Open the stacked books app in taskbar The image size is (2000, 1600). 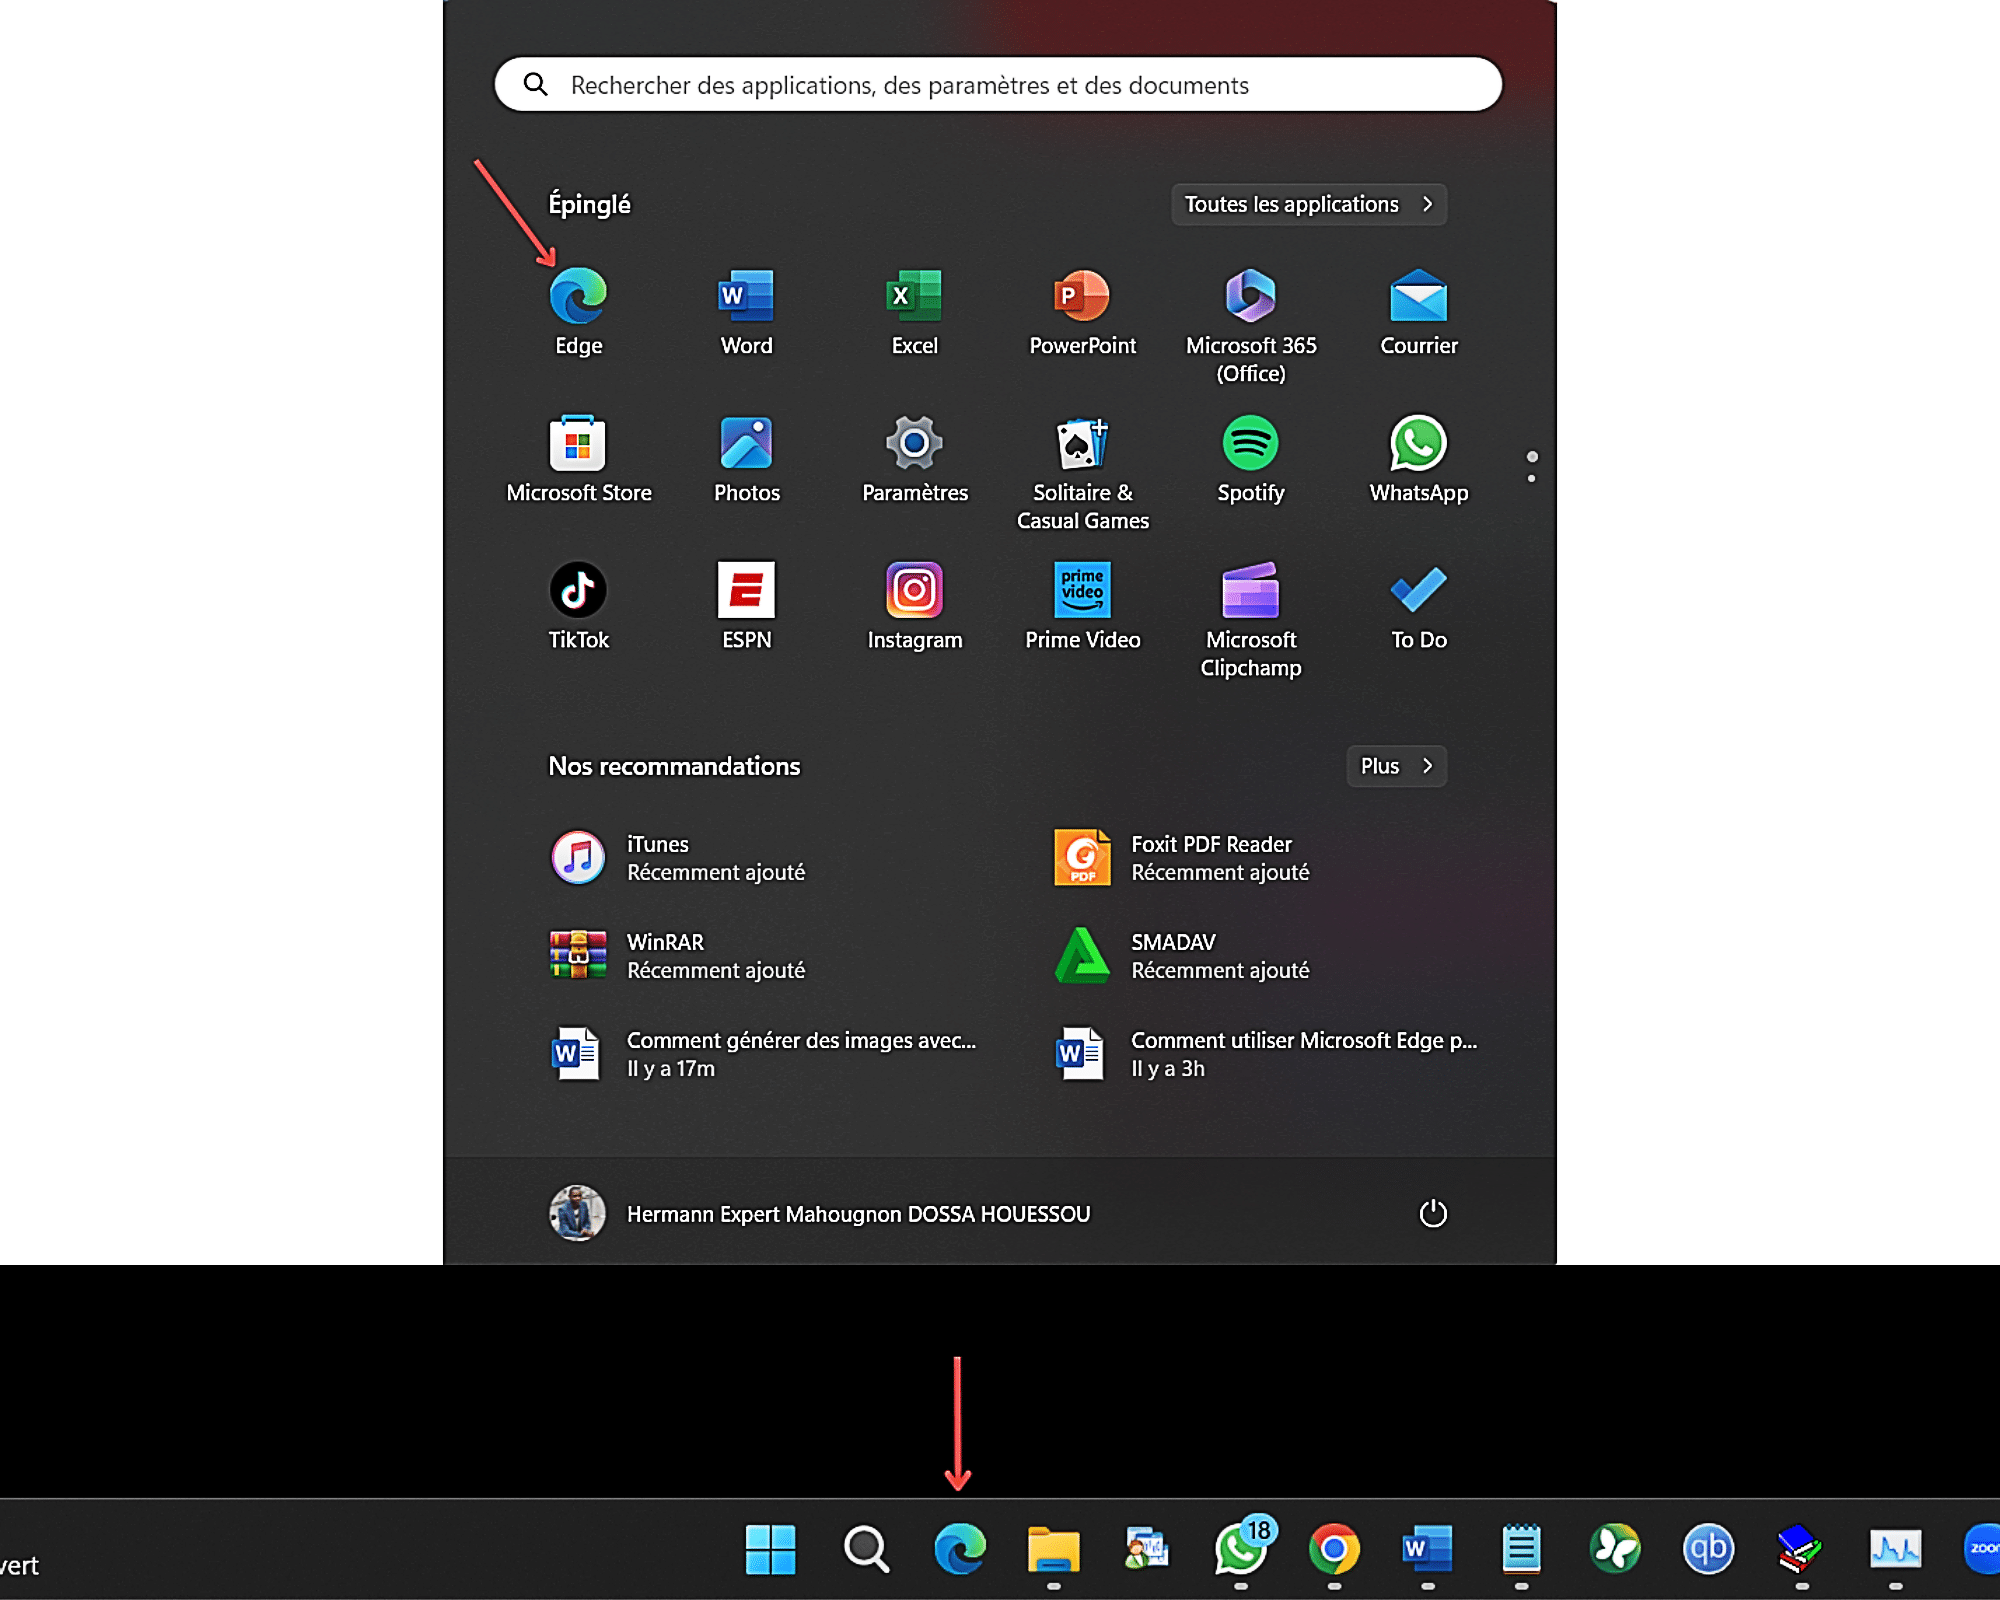coord(1801,1549)
